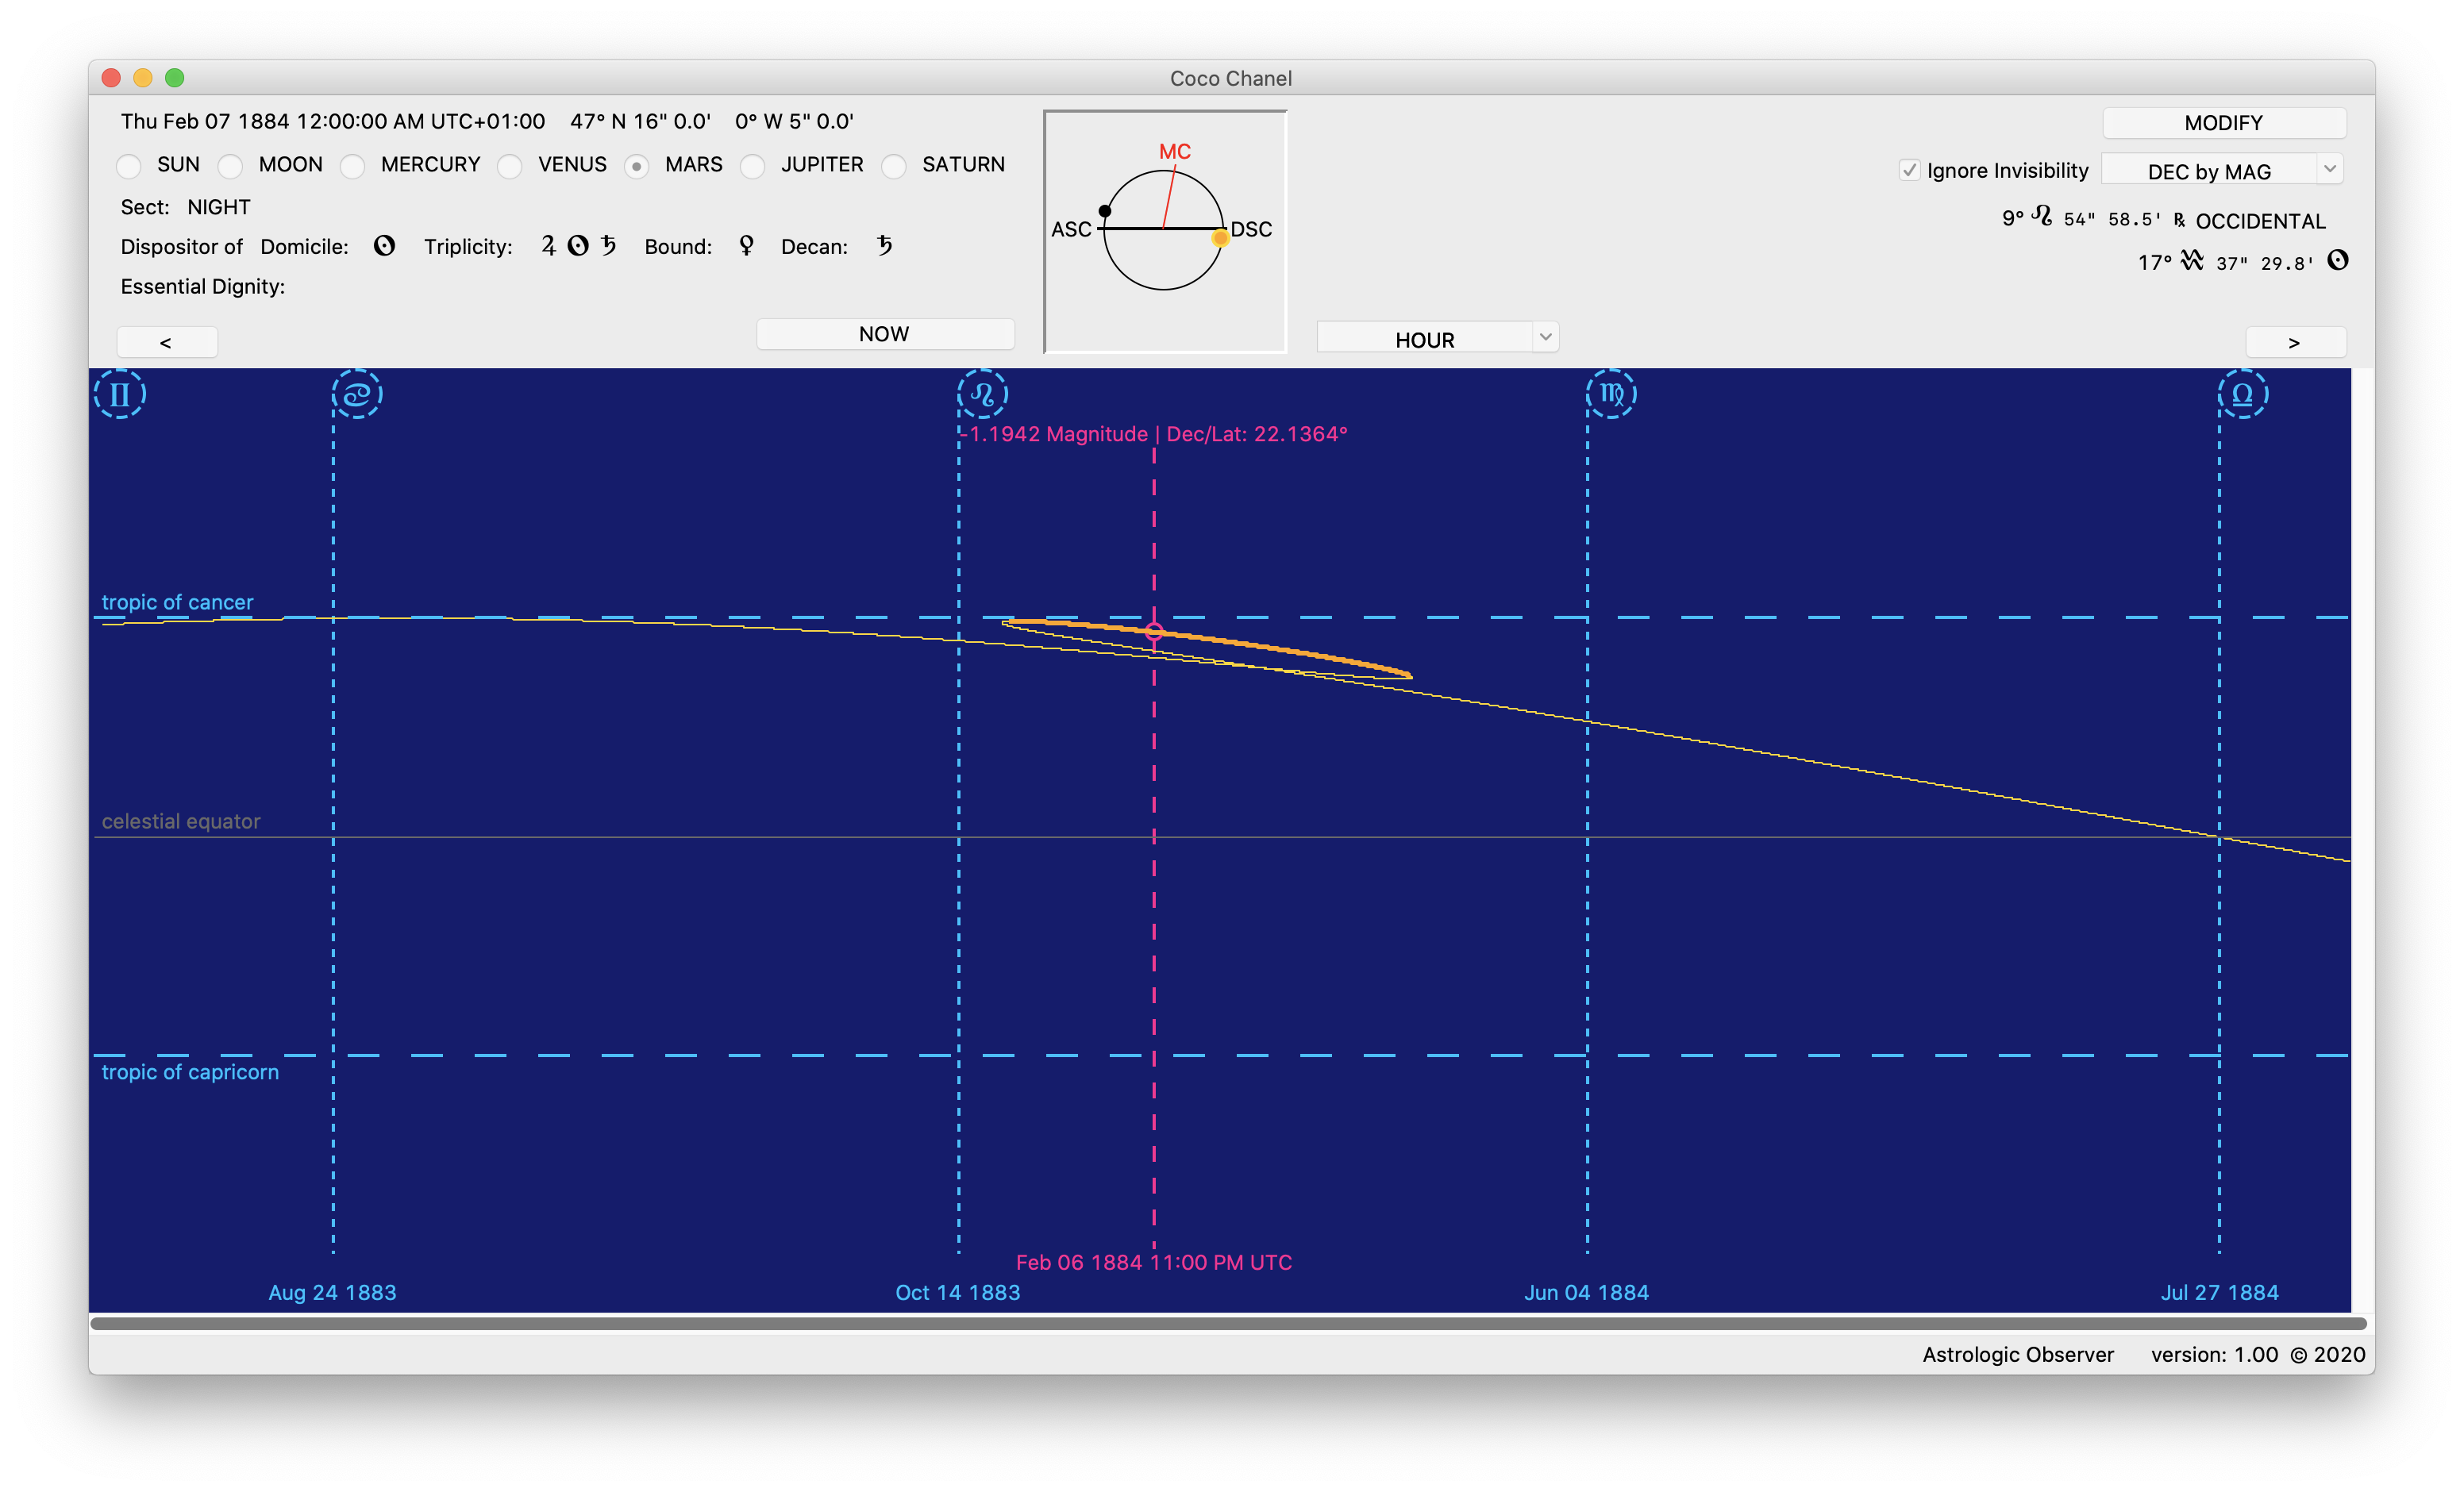The width and height of the screenshot is (2464, 1492).
Task: Select the VENUS planet option
Action: tap(510, 166)
